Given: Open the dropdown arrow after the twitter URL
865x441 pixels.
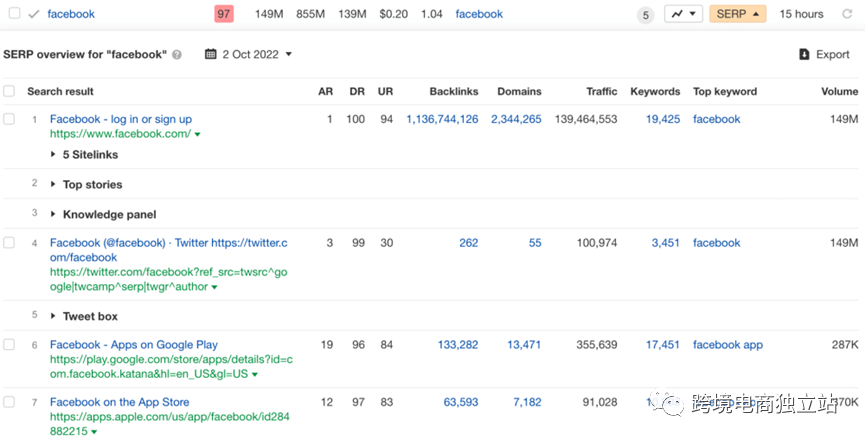Looking at the screenshot, I should pyautogui.click(x=214, y=287).
